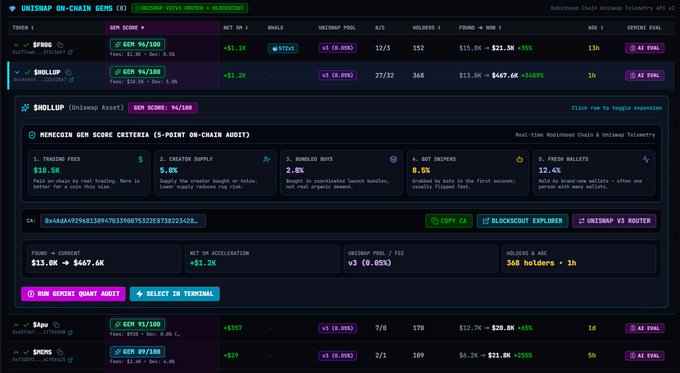Click the contract address field

coord(123,221)
